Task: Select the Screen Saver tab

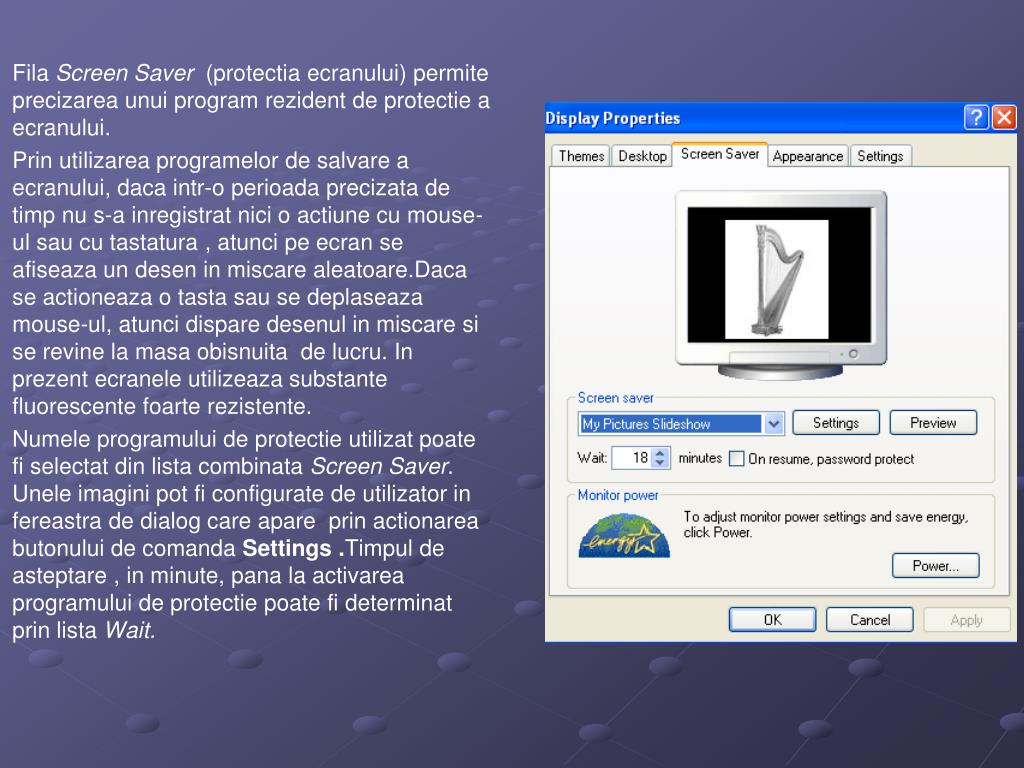Action: pos(720,154)
